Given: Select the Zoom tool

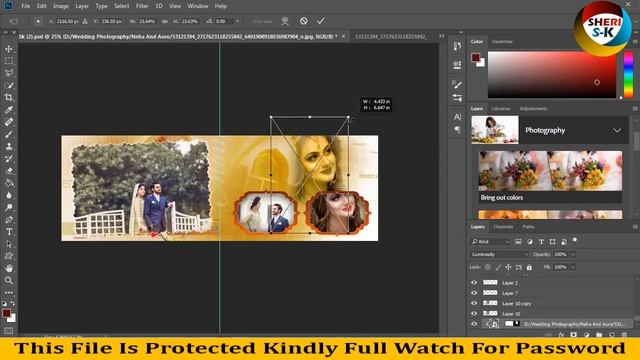Looking at the screenshot, I should [9, 280].
